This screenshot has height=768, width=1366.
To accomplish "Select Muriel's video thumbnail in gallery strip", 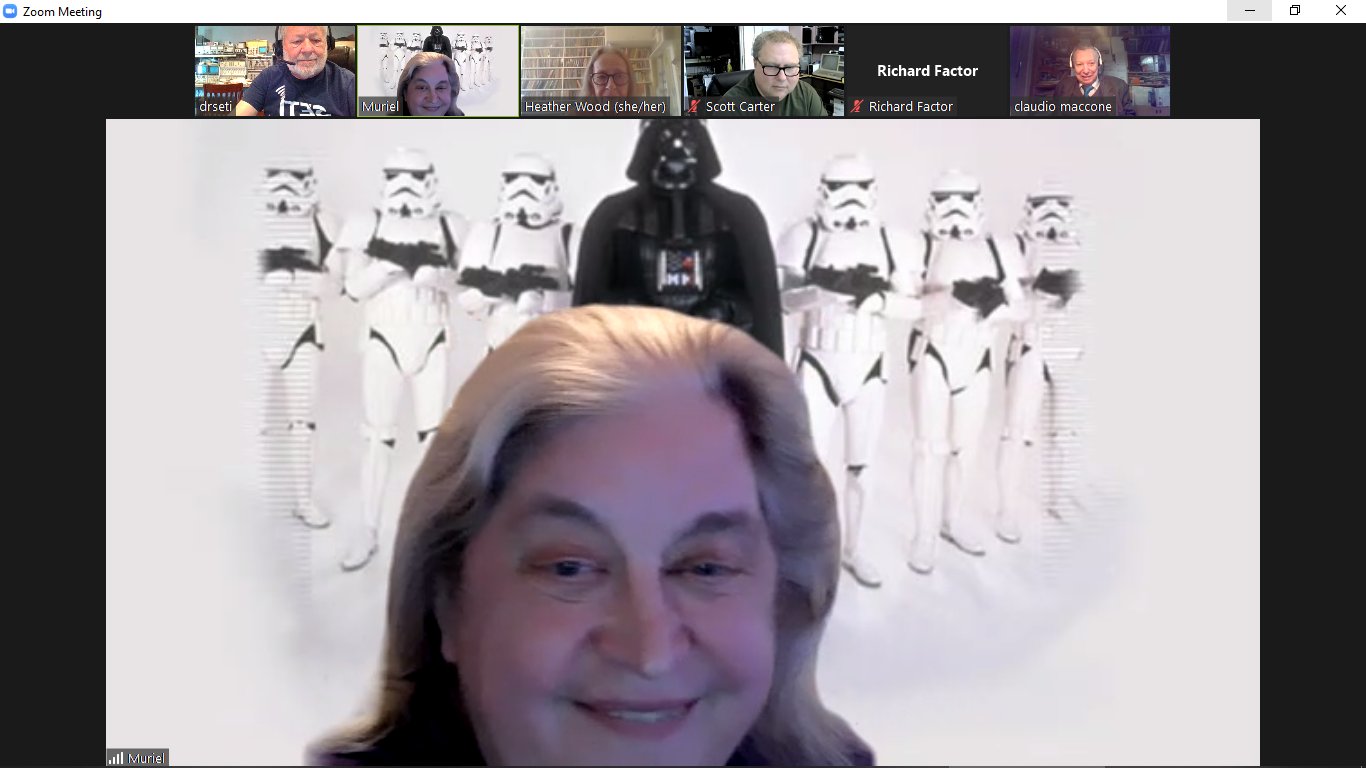I will tap(438, 71).
